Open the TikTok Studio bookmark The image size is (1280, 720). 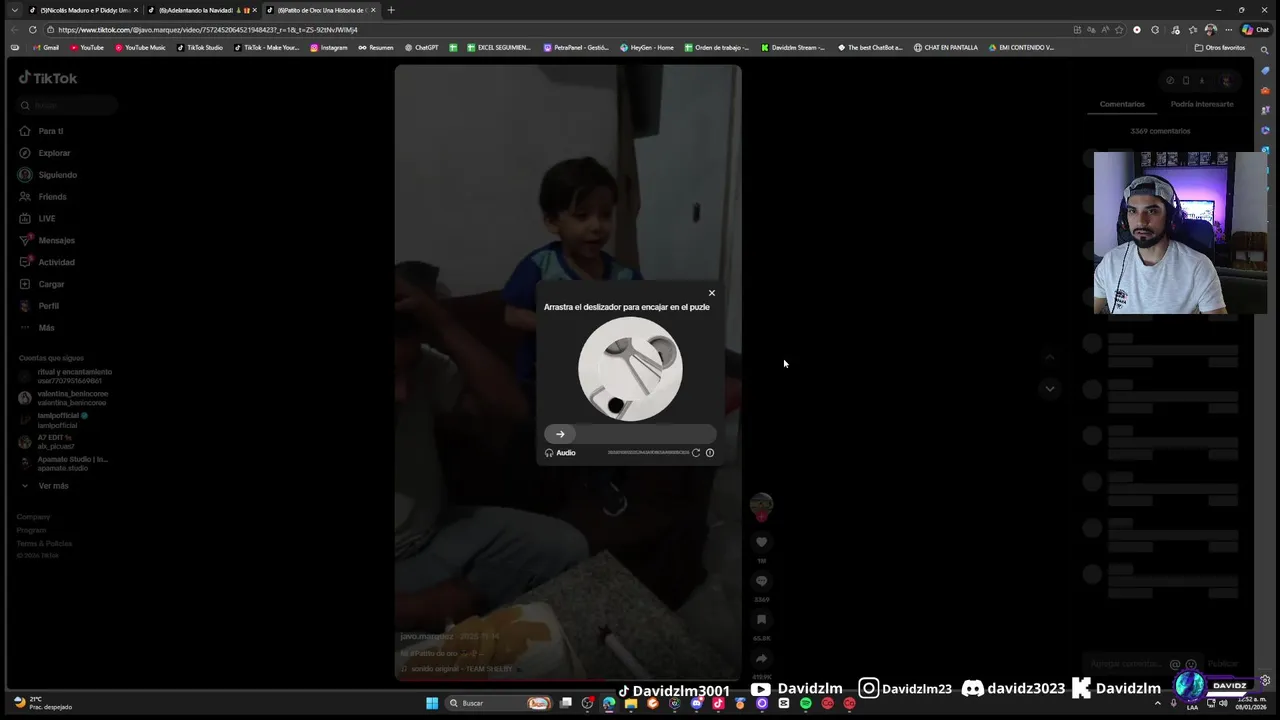pos(200,47)
